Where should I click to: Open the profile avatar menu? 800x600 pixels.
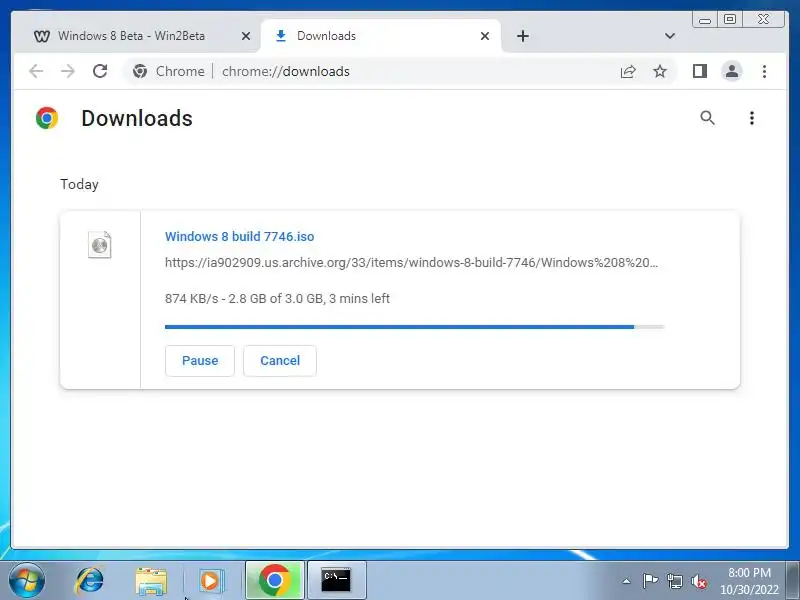point(732,71)
